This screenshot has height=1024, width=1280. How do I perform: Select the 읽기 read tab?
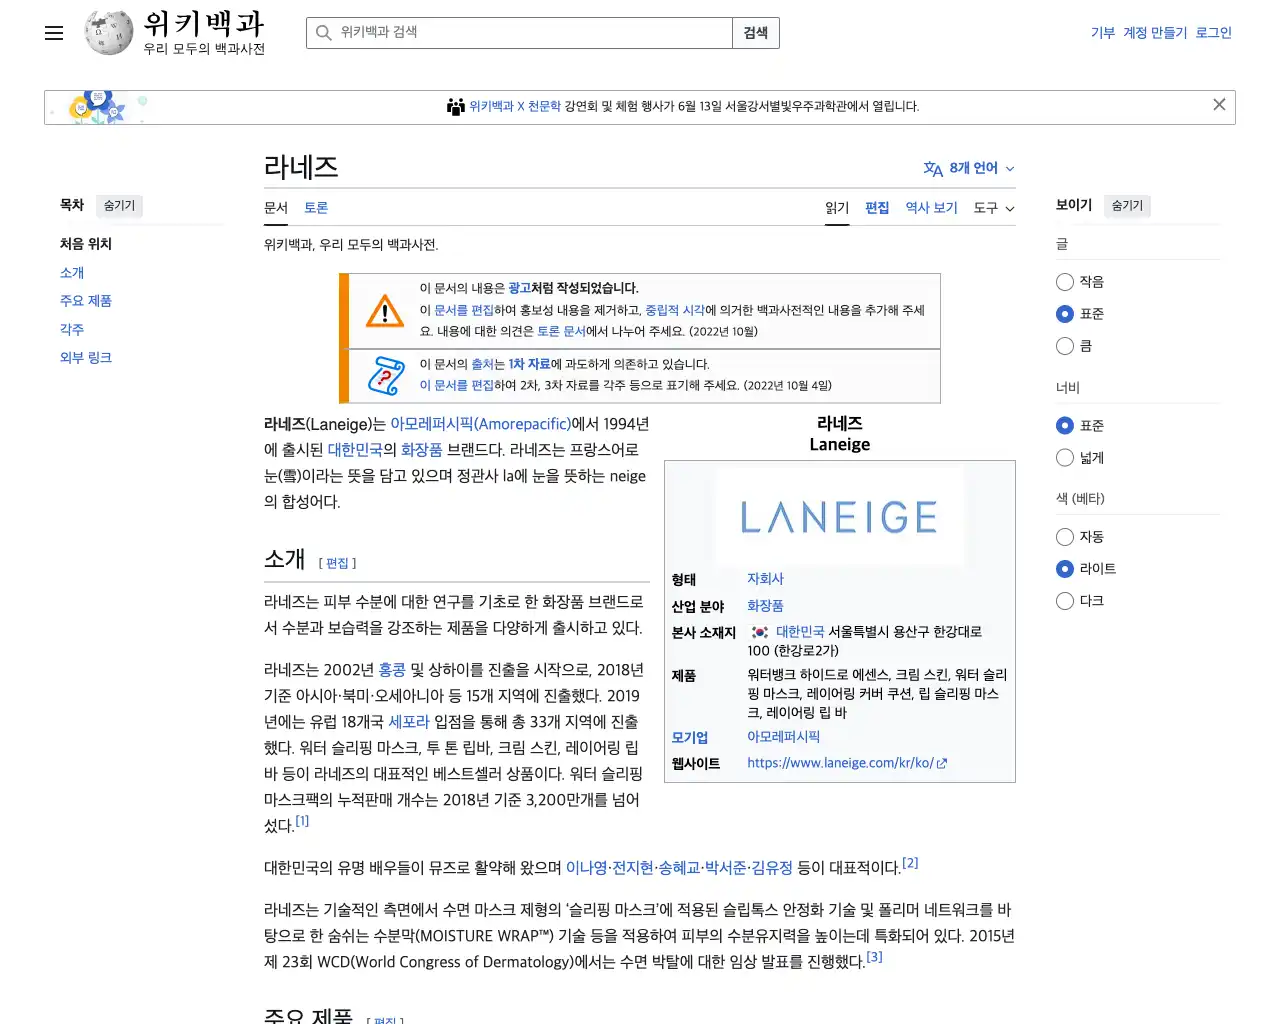click(x=837, y=208)
